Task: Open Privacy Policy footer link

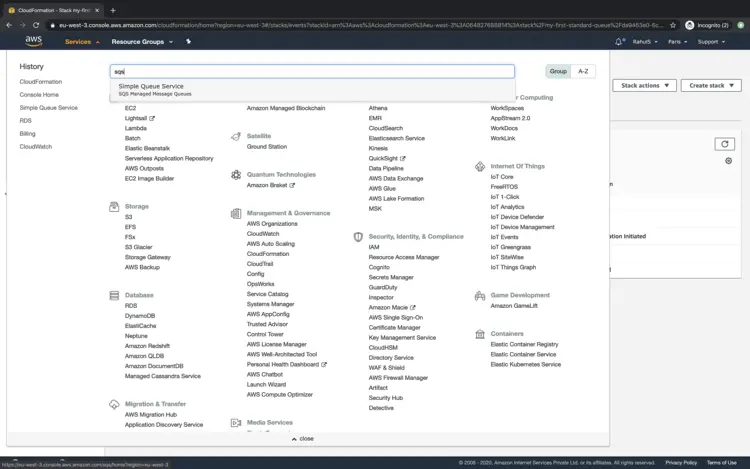Action: coord(681,462)
